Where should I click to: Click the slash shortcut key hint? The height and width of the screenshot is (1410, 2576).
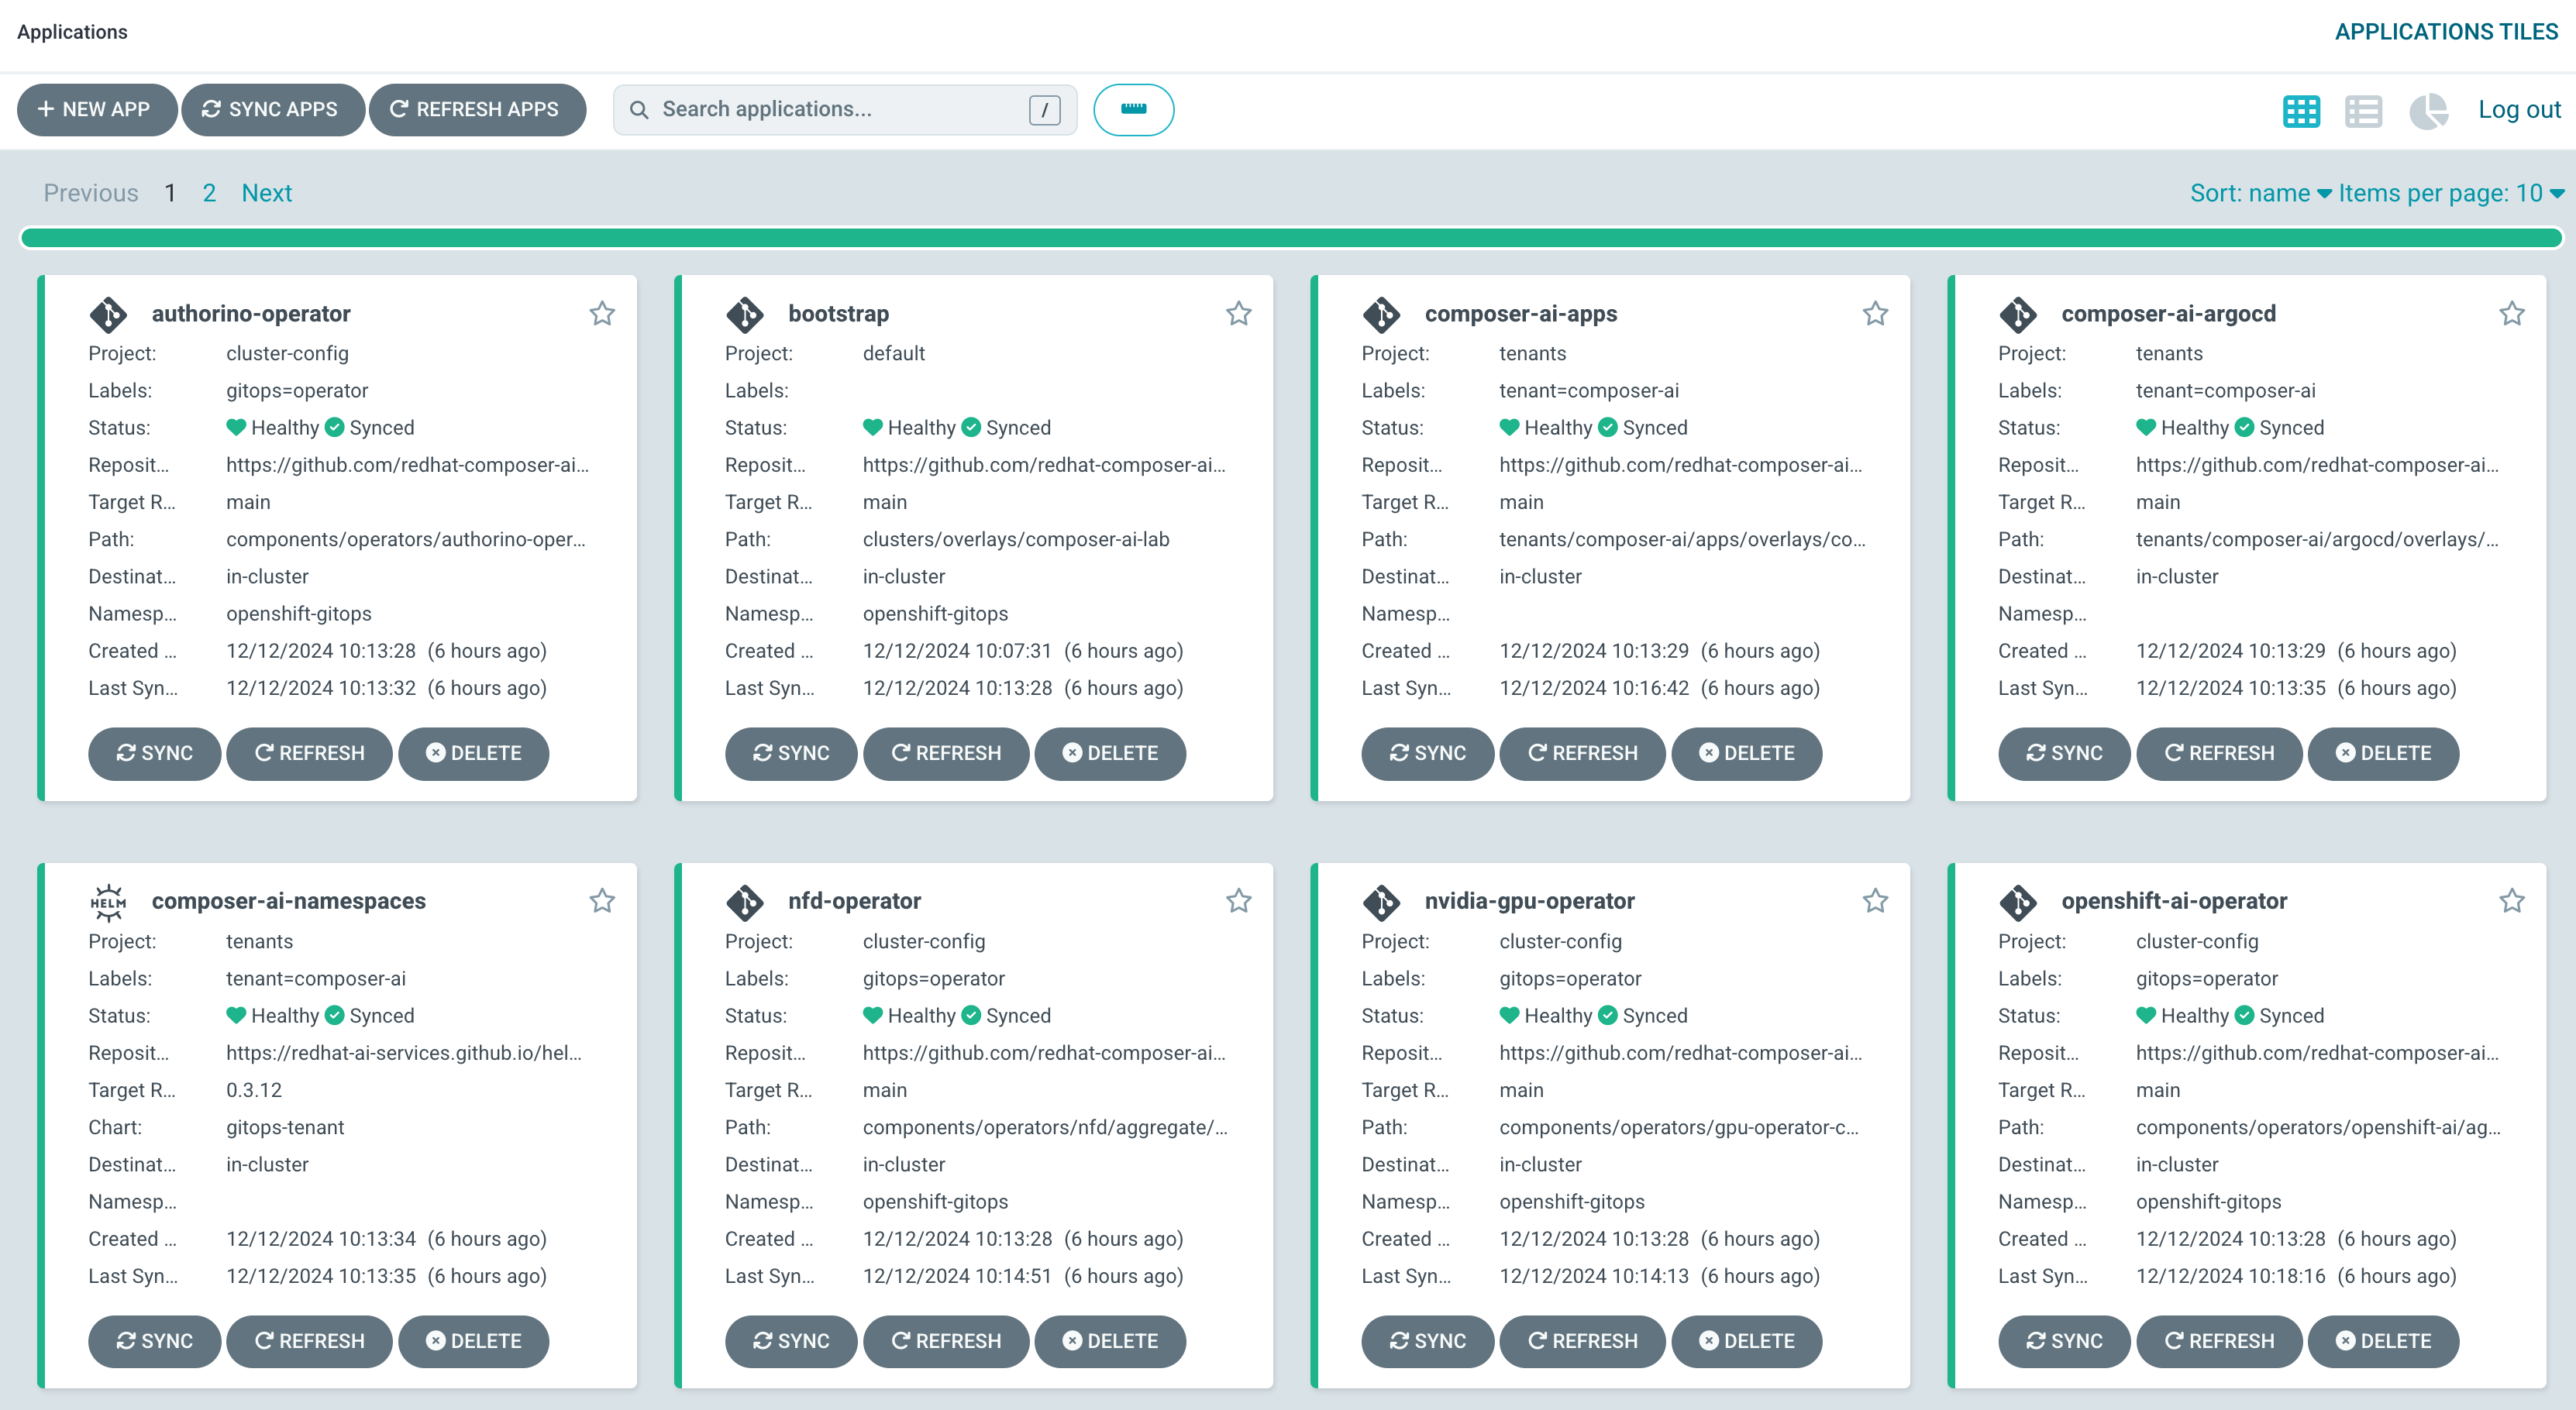pos(1044,109)
